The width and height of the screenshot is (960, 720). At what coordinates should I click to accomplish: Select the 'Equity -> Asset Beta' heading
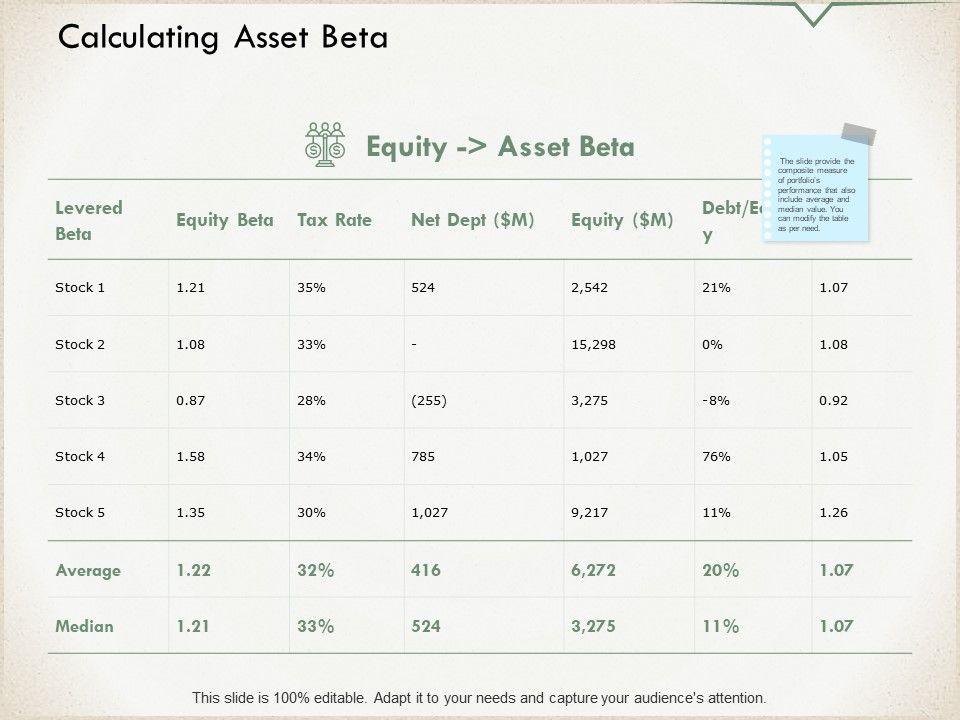click(x=500, y=147)
